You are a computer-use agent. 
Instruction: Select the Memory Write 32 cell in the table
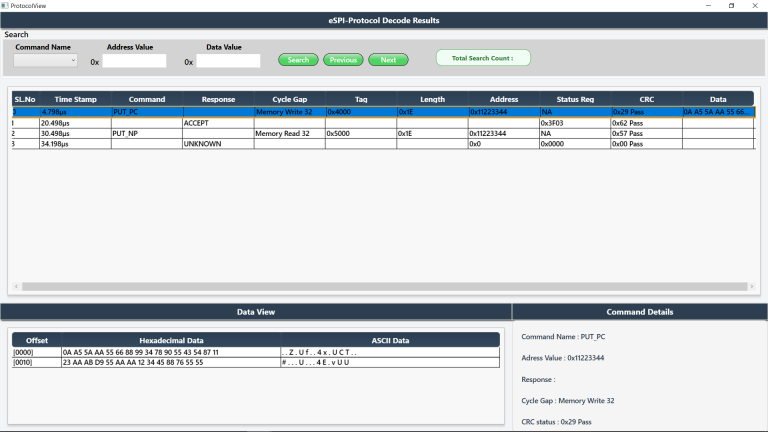(289, 112)
